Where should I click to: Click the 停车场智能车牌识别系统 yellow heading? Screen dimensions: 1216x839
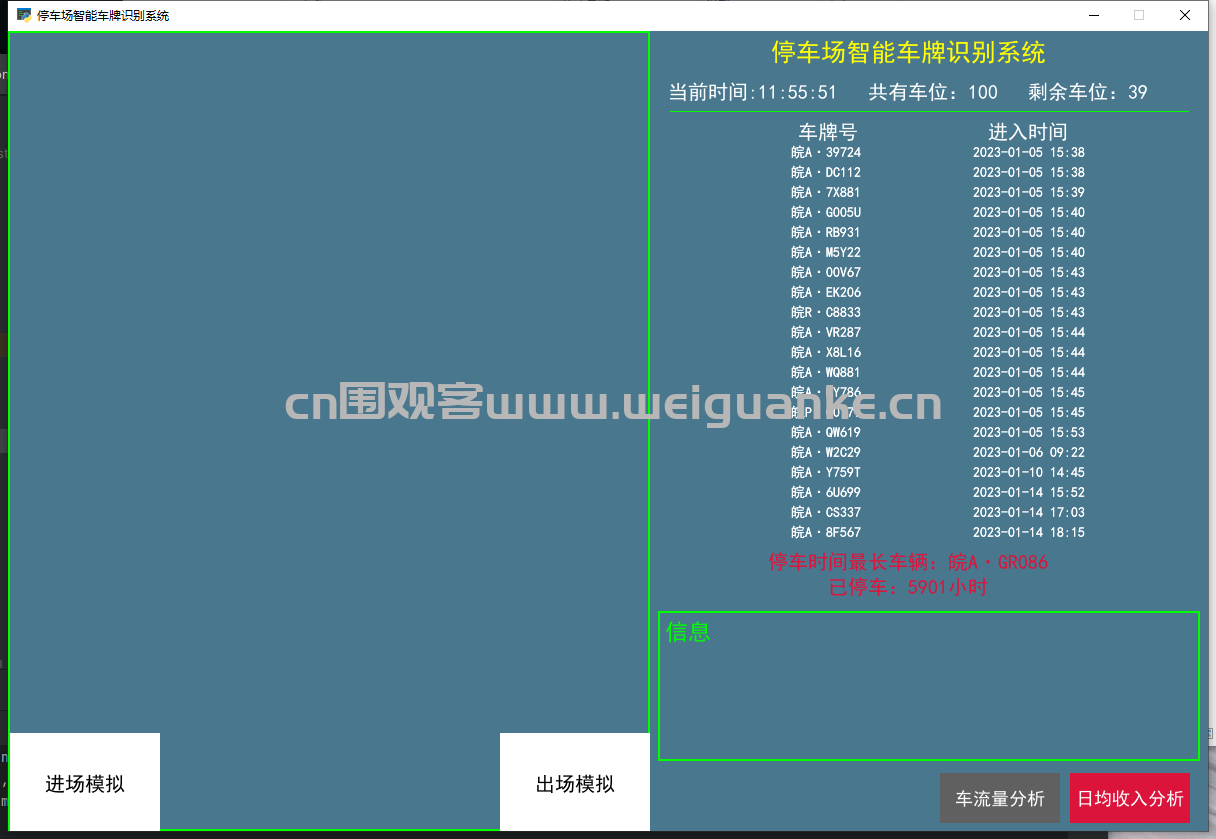point(908,52)
